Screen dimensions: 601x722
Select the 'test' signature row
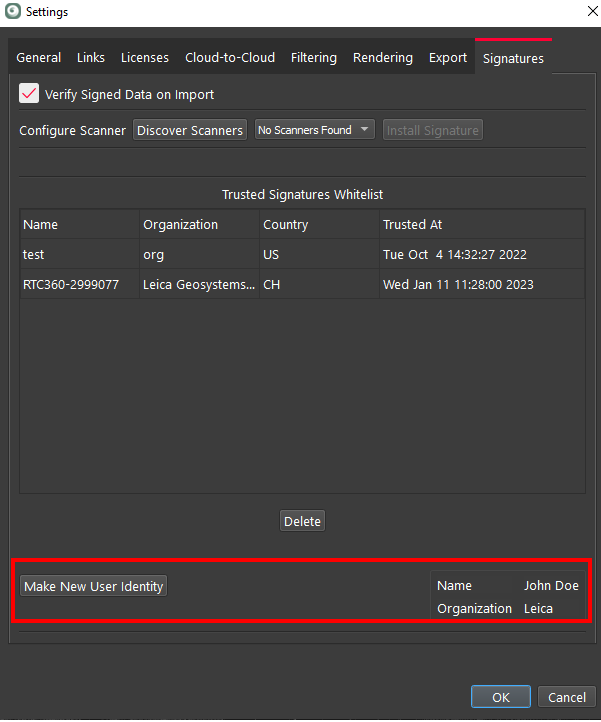coord(80,255)
